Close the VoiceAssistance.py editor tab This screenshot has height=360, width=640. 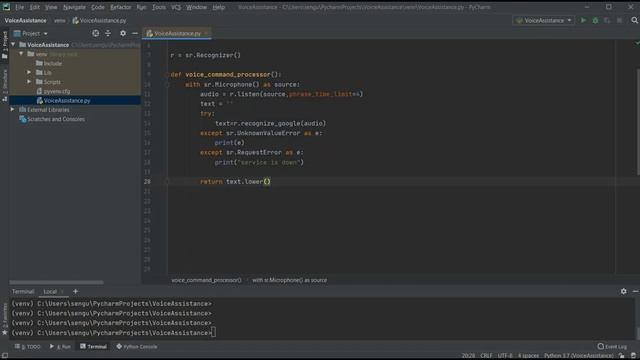207,33
